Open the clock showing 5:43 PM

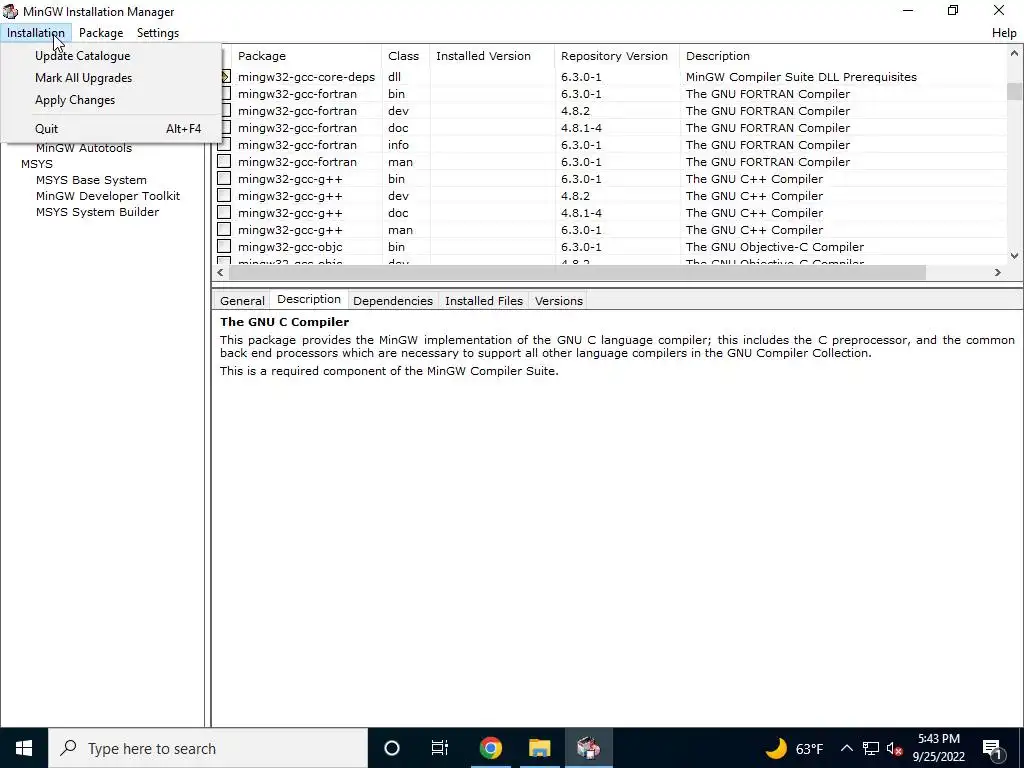(938, 748)
